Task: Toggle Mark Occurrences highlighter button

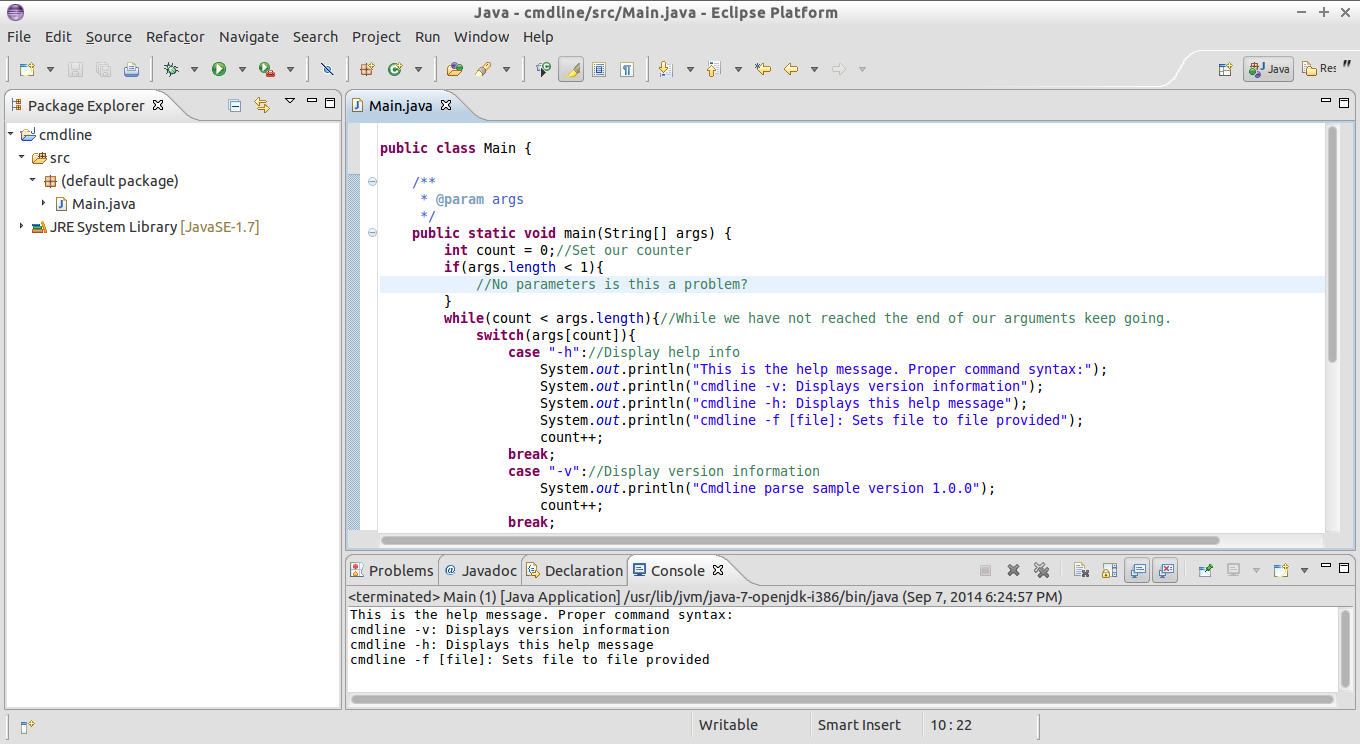Action: 571,69
